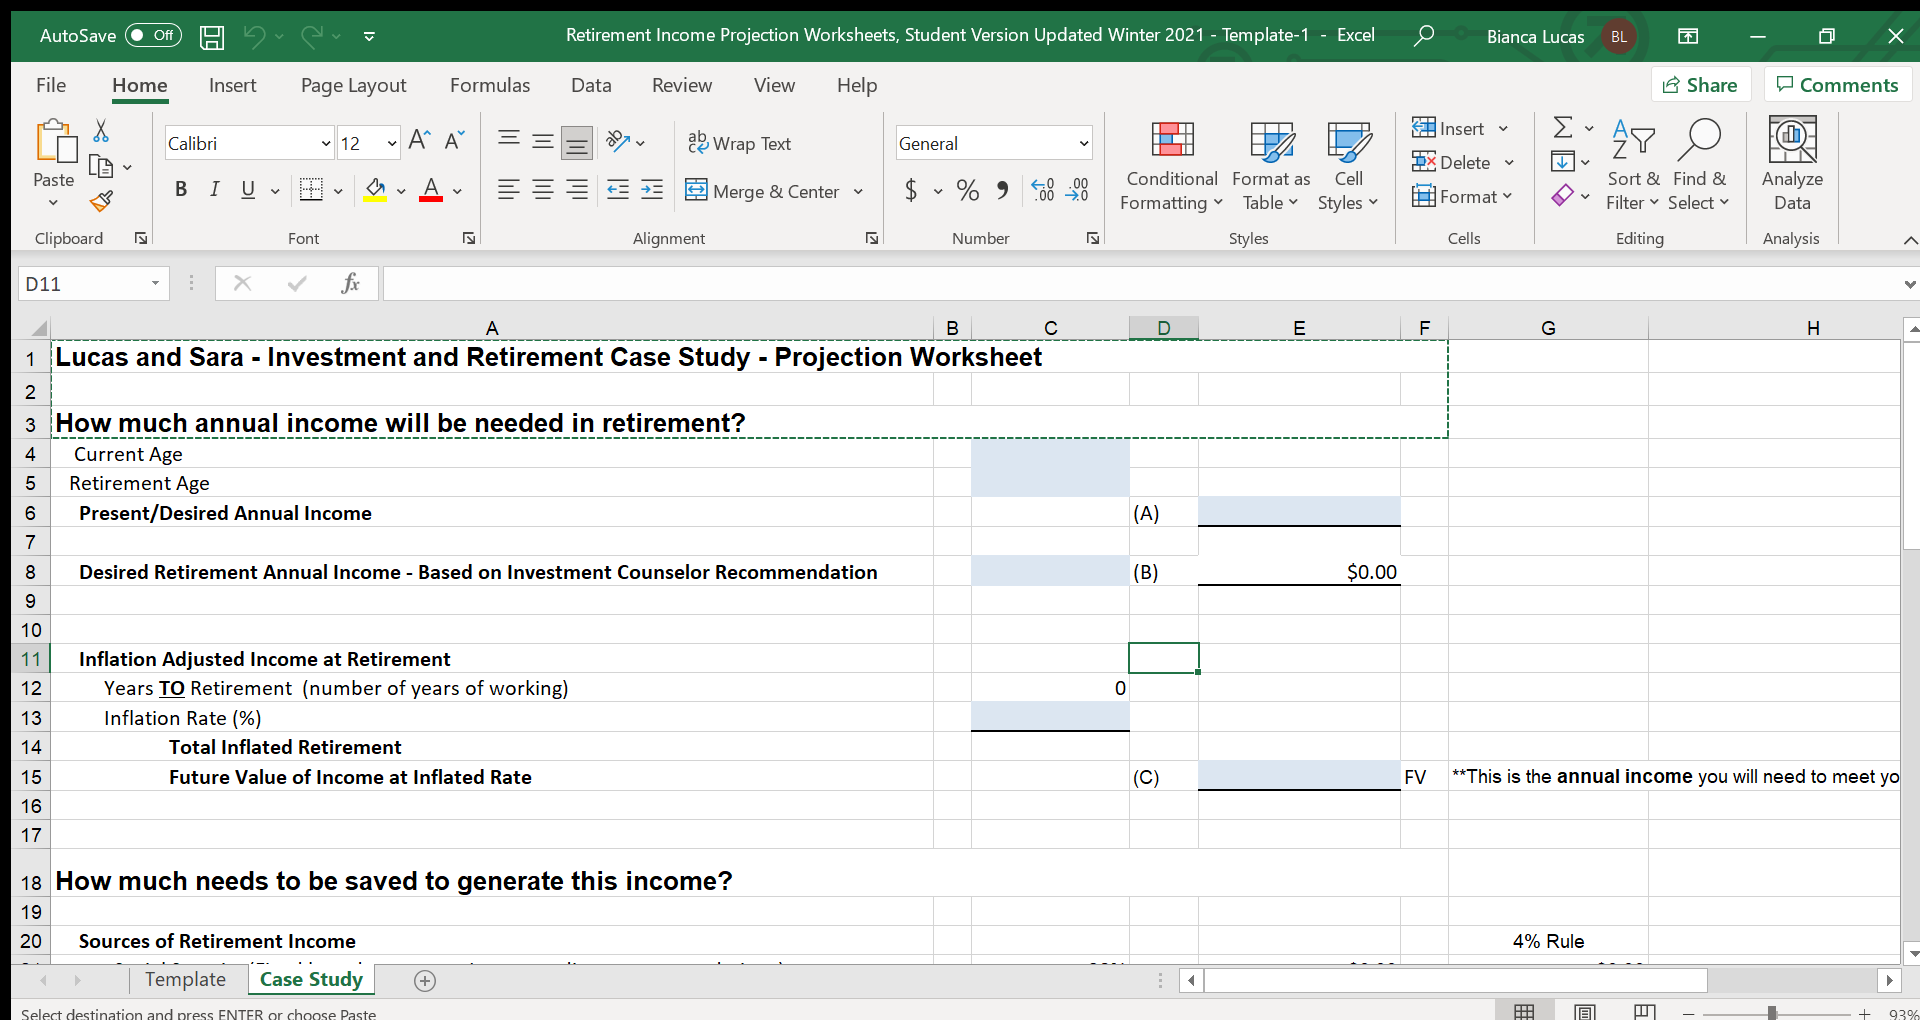Click the Delete cells button
The image size is (1920, 1020).
pos(1450,163)
